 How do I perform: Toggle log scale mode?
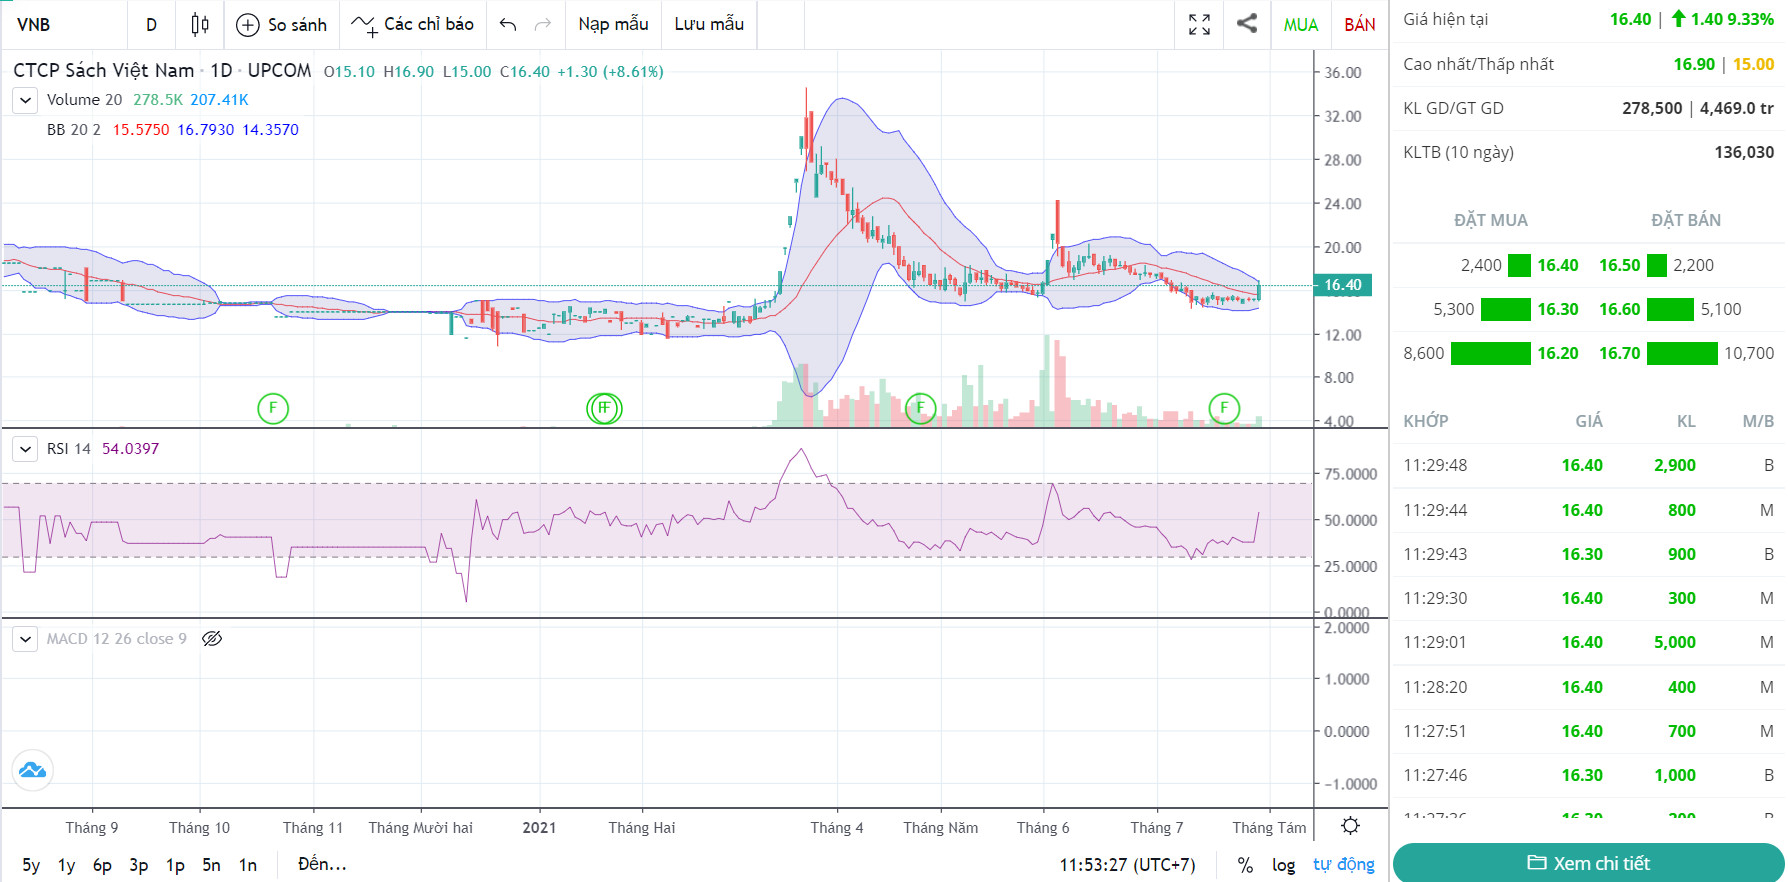click(x=1283, y=865)
